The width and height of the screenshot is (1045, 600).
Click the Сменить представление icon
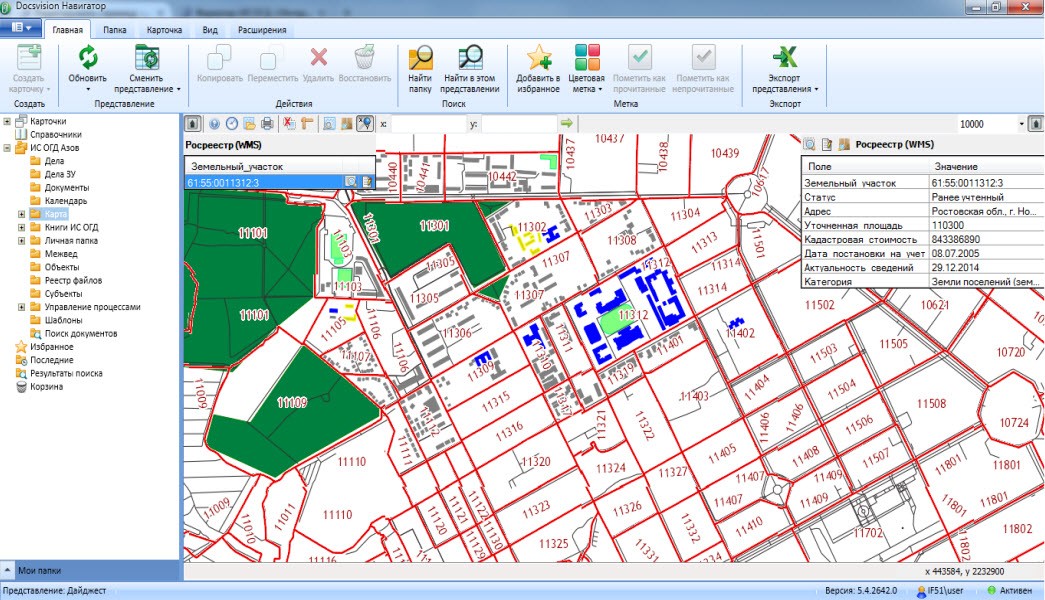point(147,57)
